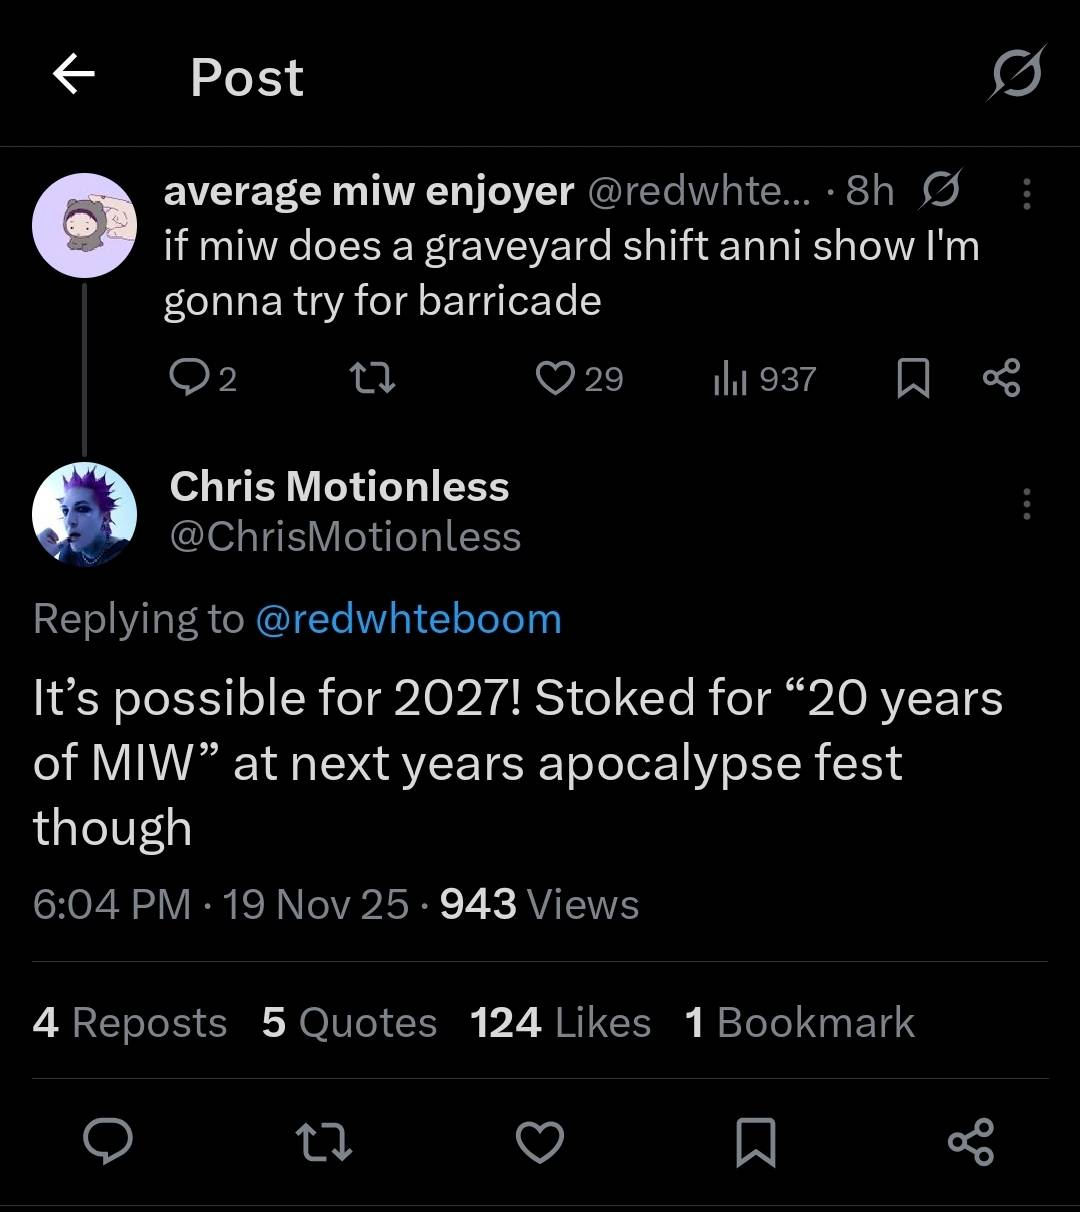The height and width of the screenshot is (1212, 1080).
Task: Reply to Chris Motionless's post
Action: (x=108, y=1142)
